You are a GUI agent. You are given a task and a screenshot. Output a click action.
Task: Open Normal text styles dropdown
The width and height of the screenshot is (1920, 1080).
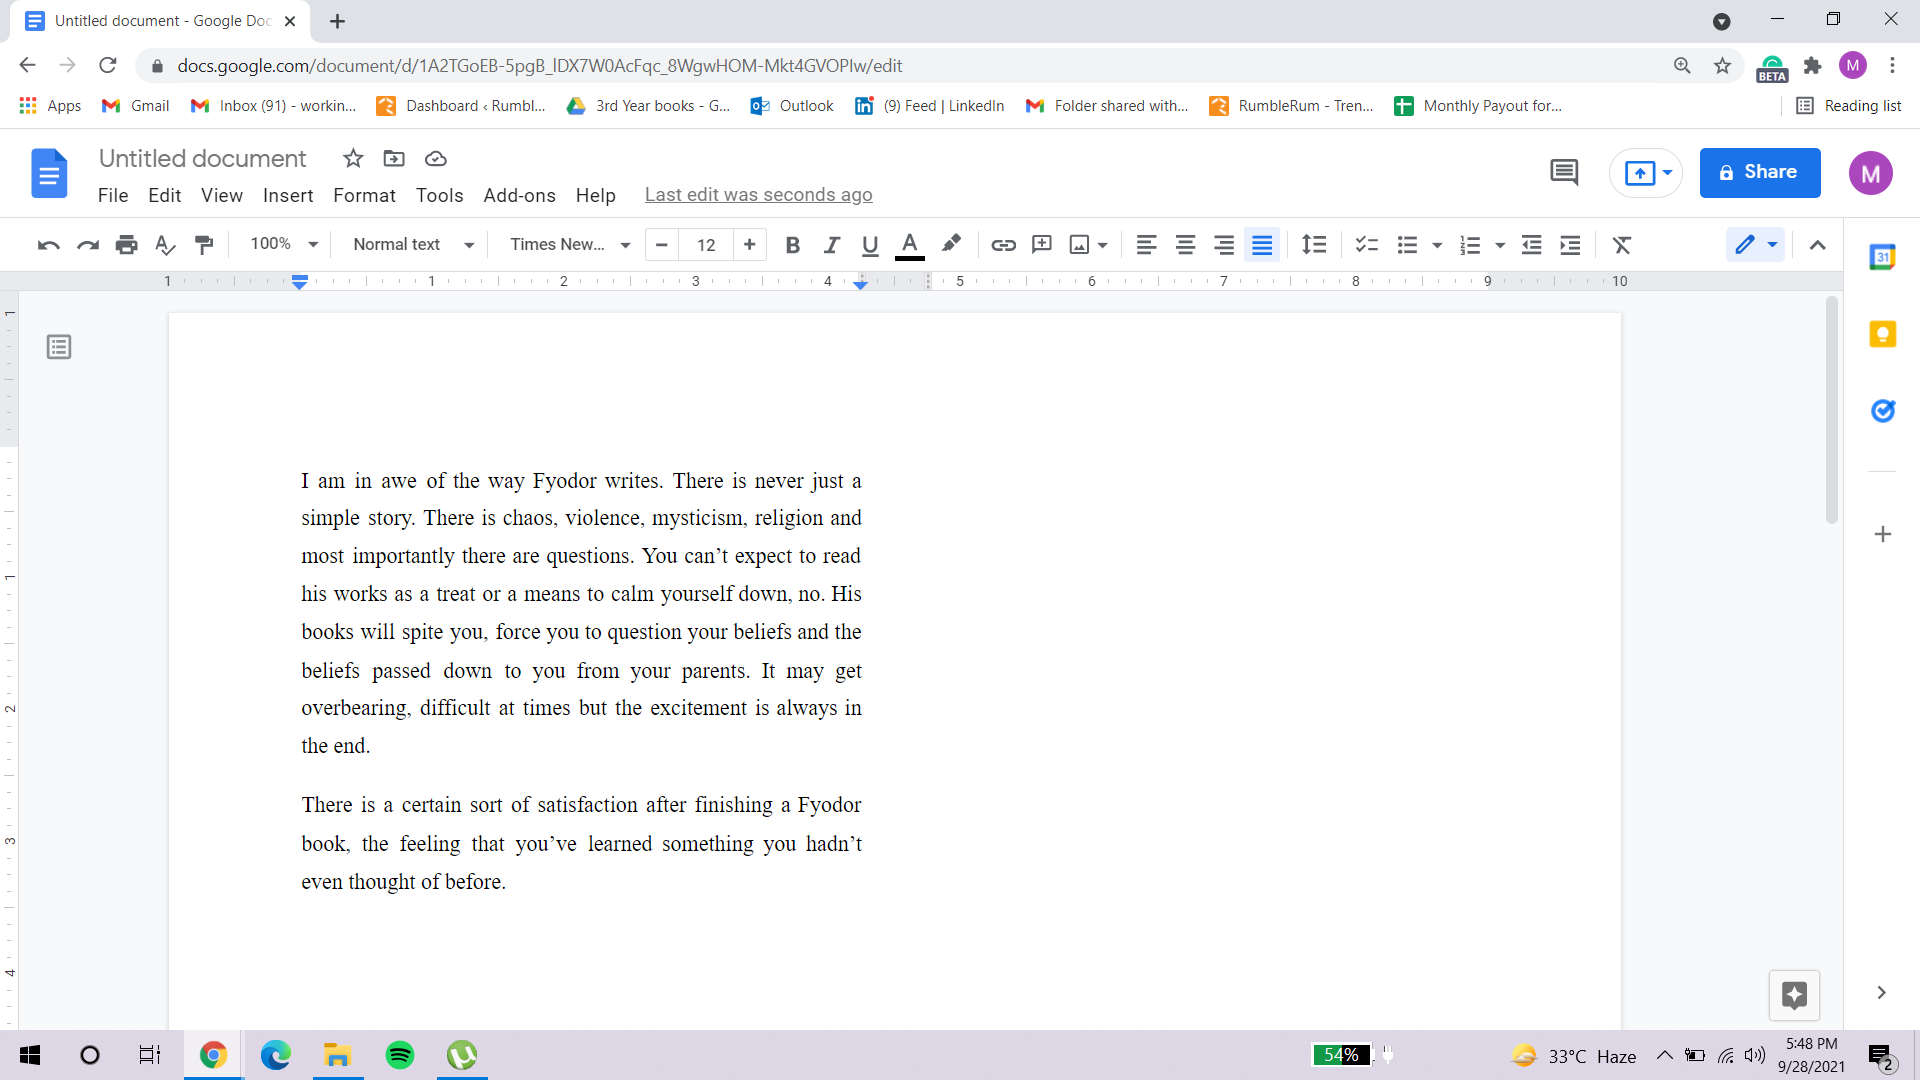[x=413, y=244]
